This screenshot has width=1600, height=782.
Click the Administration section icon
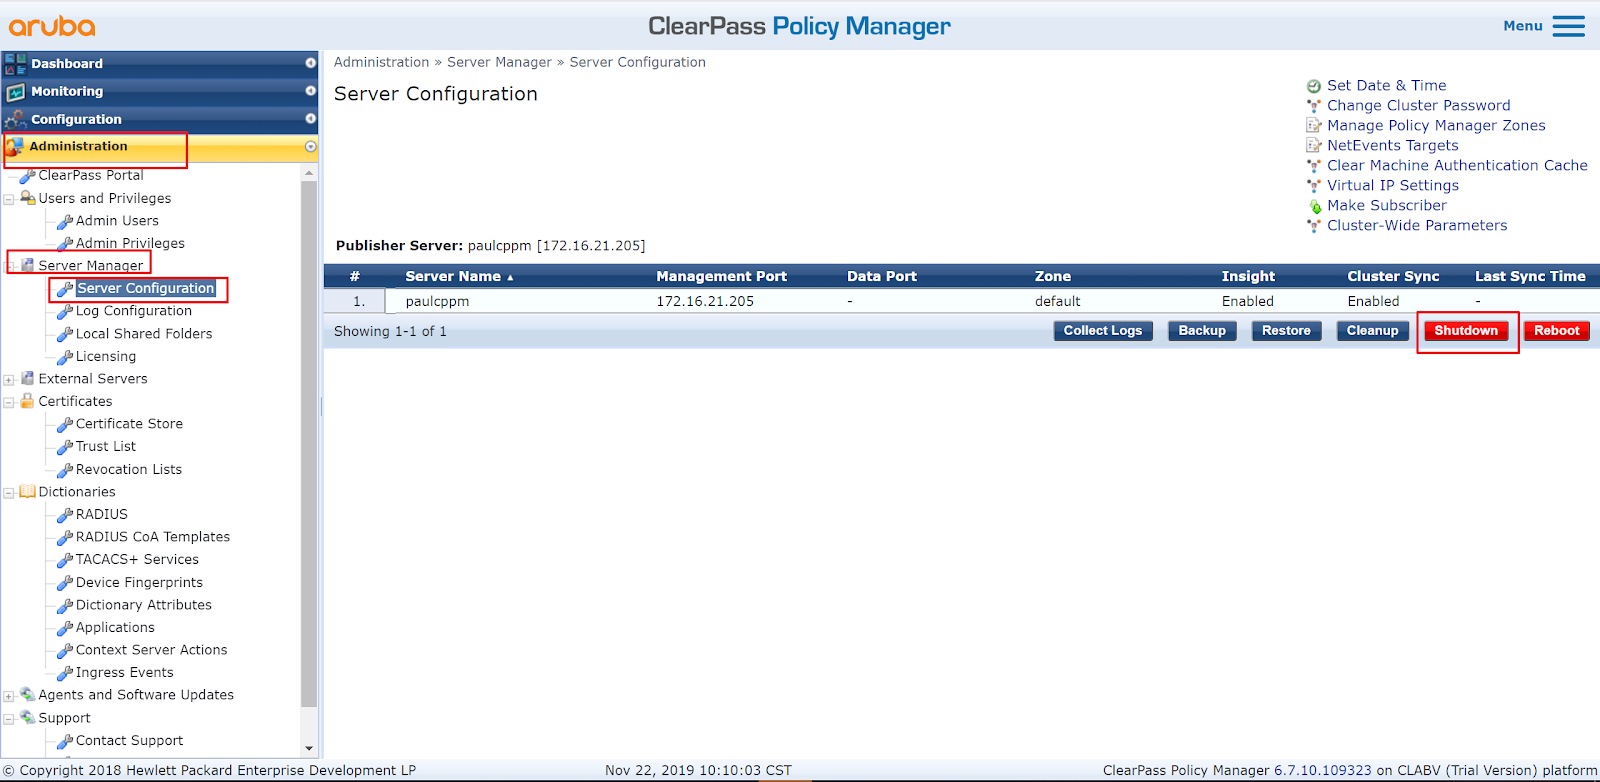(15, 147)
